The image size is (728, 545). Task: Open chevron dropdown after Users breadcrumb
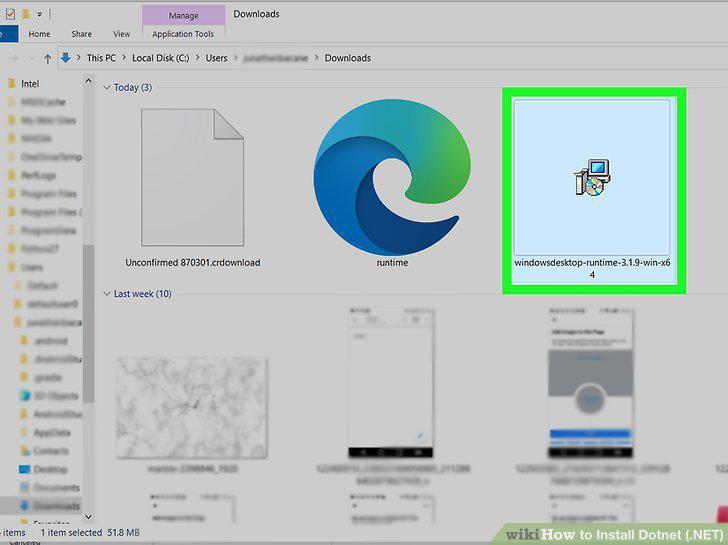(x=235, y=58)
